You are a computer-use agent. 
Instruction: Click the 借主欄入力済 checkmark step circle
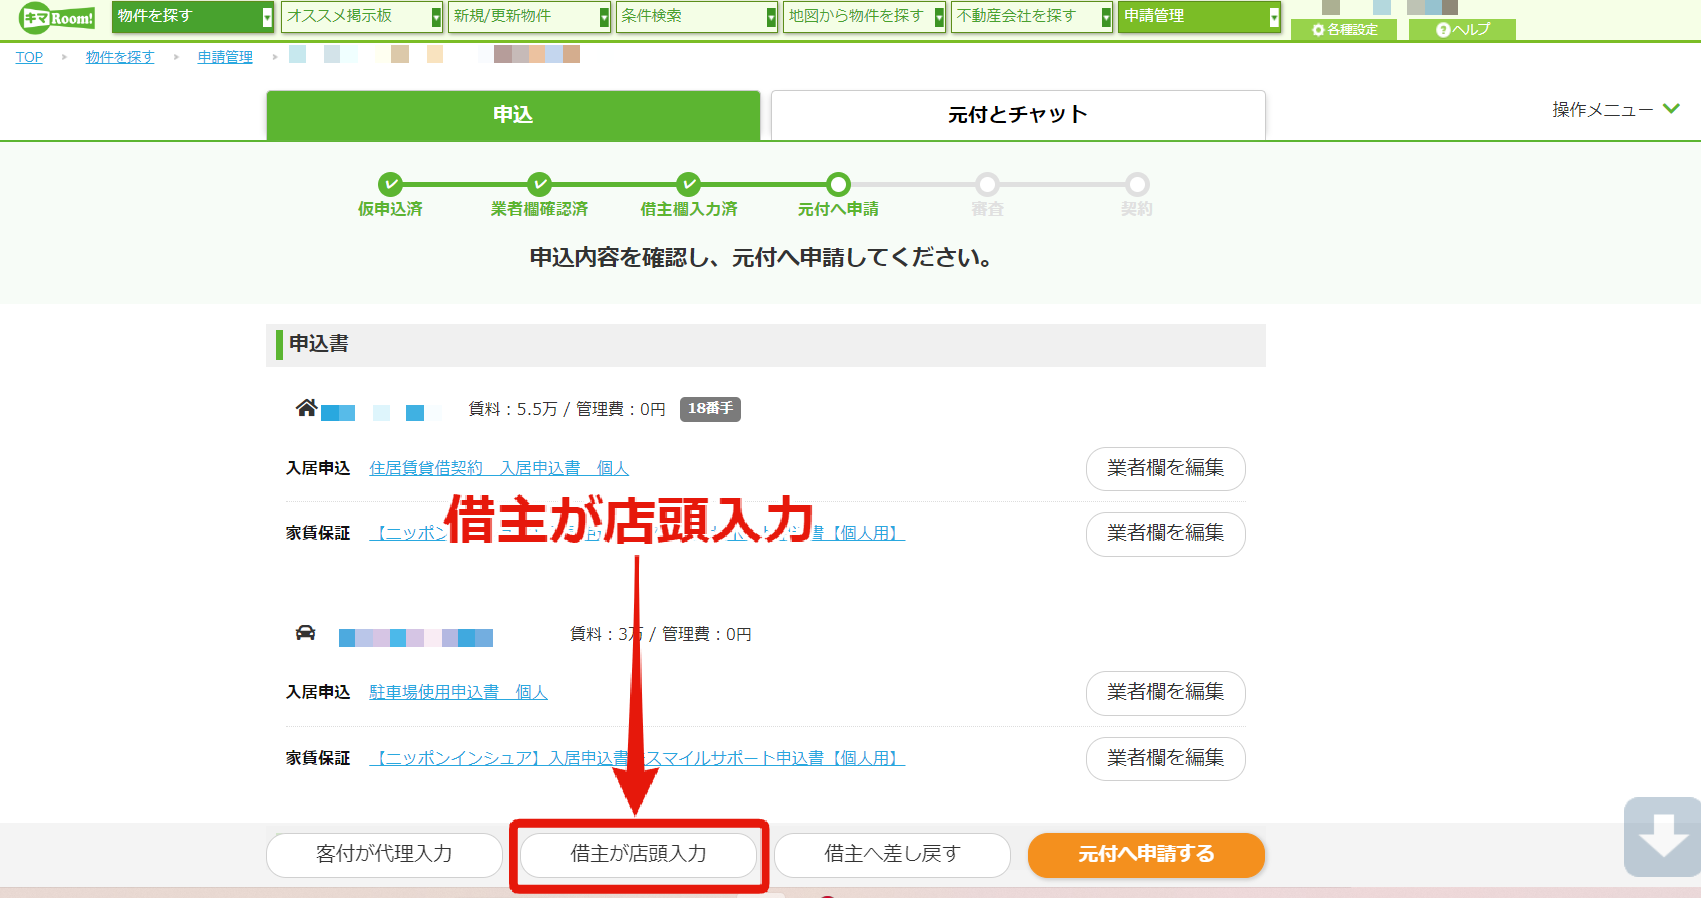point(688,184)
